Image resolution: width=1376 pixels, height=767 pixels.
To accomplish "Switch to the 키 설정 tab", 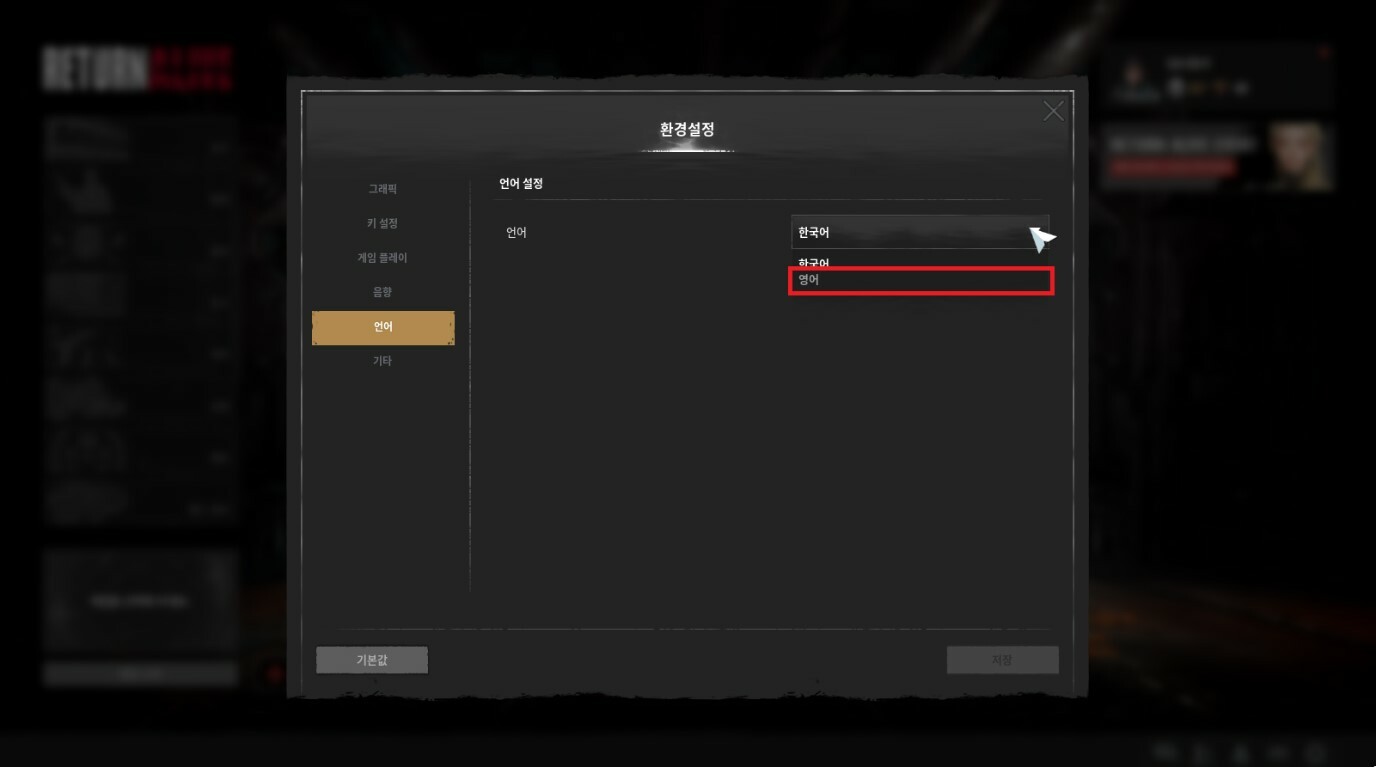I will pyautogui.click(x=382, y=224).
